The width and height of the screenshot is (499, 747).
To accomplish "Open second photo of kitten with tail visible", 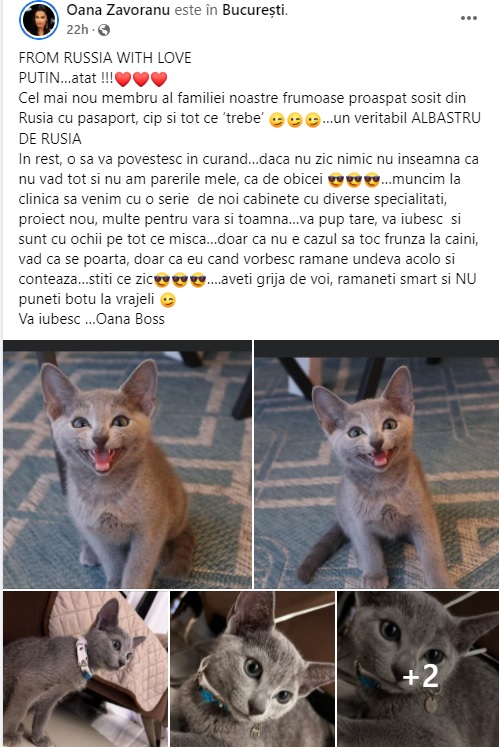I will coord(377,464).
